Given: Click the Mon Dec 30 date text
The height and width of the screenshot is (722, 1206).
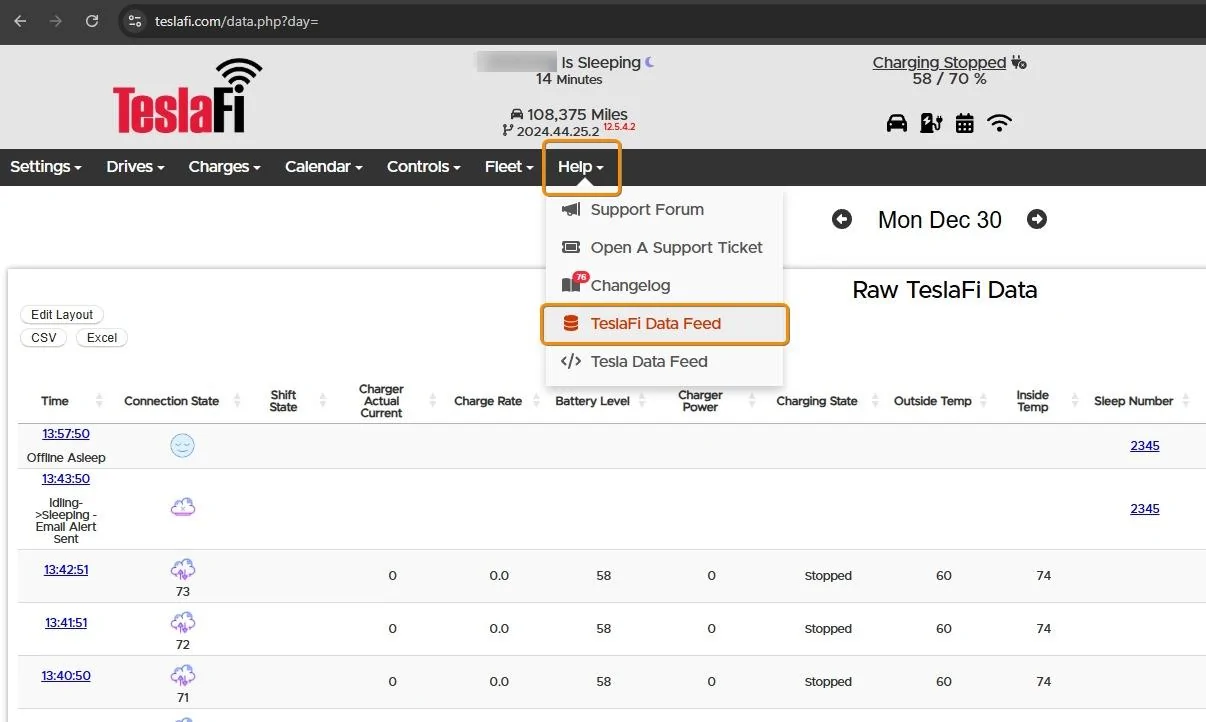Looking at the screenshot, I should point(940,220).
